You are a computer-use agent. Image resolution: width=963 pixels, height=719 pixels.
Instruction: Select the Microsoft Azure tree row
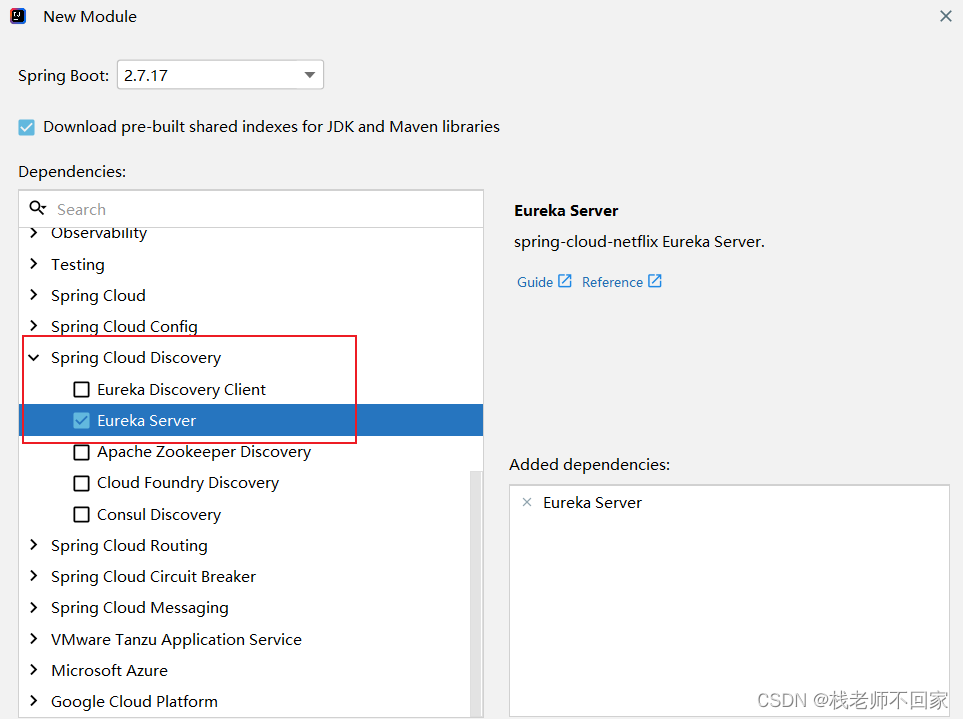tap(251, 670)
